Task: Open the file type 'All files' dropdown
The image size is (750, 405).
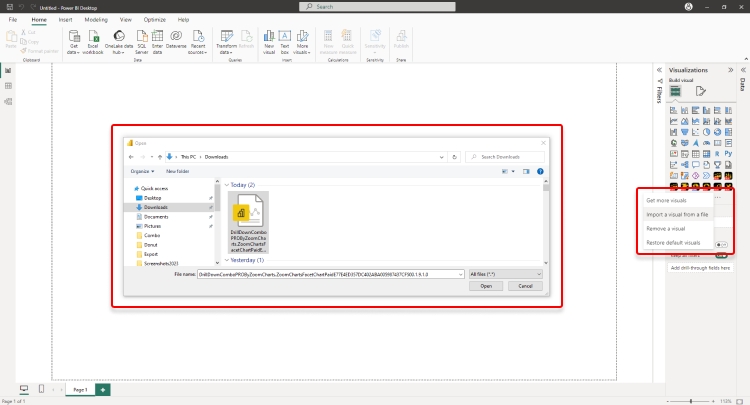Action: point(505,274)
